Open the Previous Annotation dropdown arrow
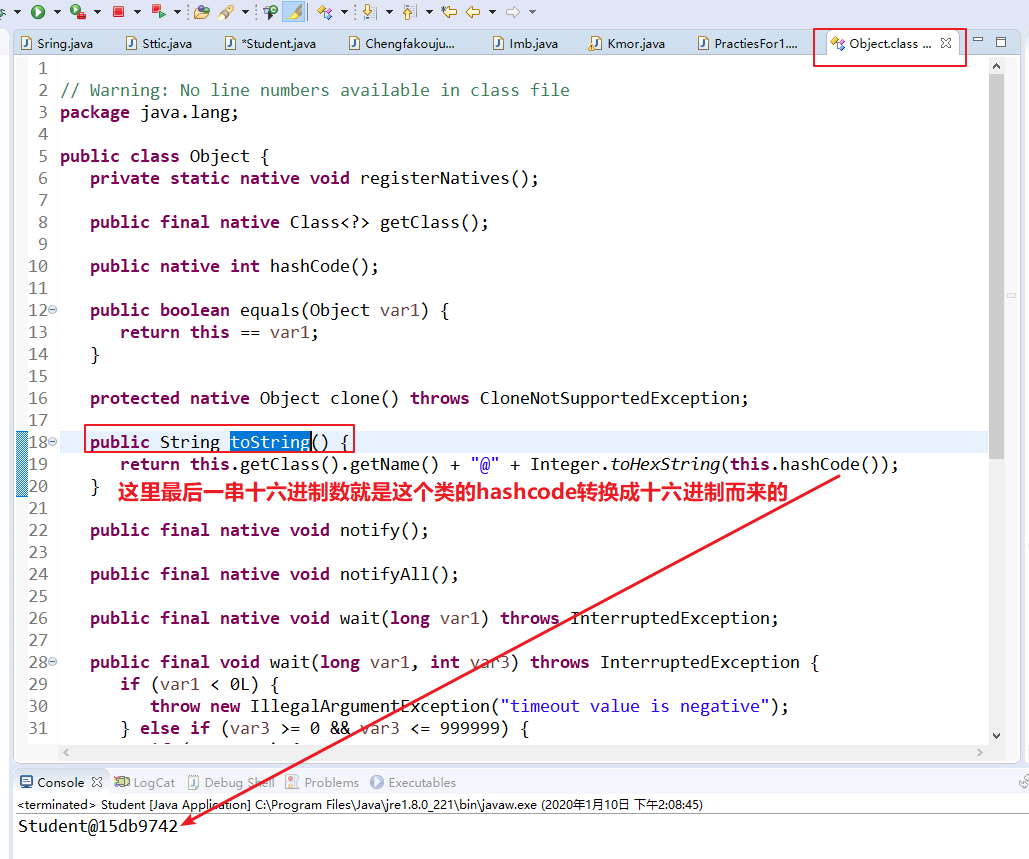This screenshot has height=859, width=1029. [429, 12]
